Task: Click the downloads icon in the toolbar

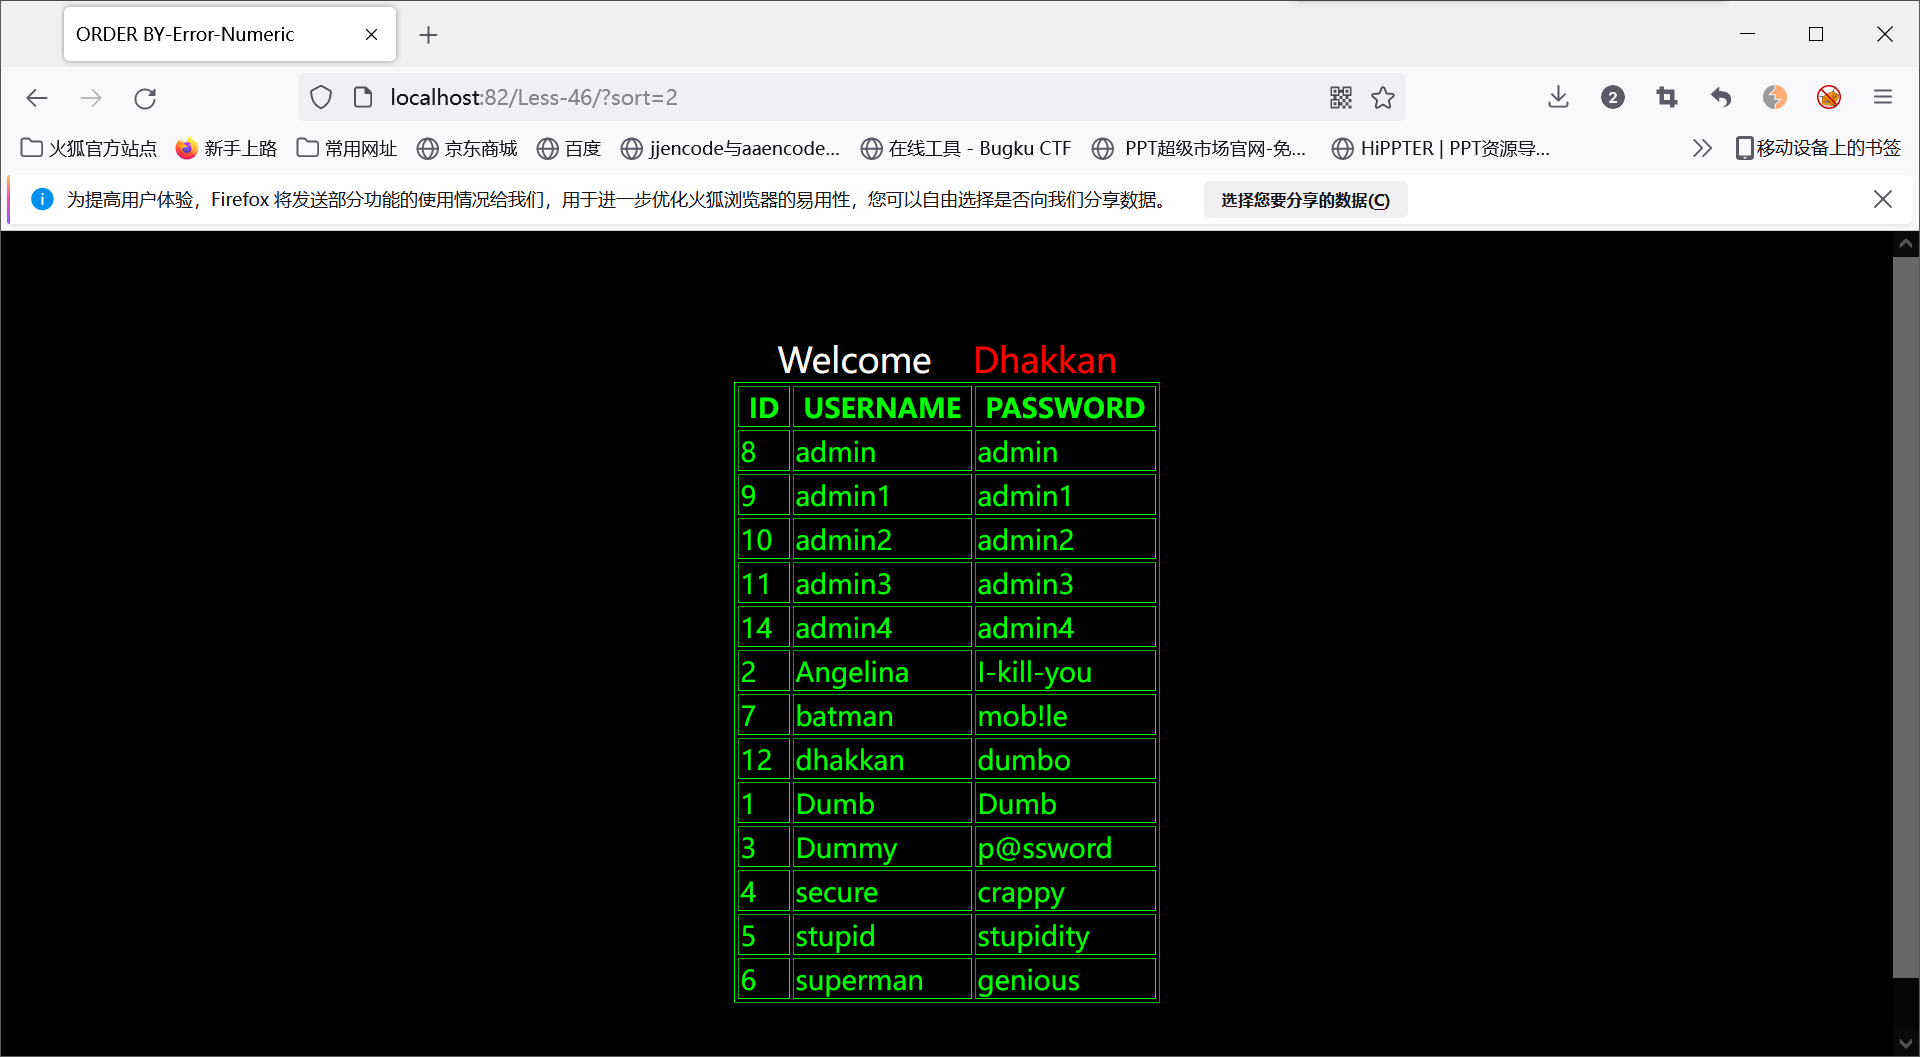Action: click(1558, 97)
